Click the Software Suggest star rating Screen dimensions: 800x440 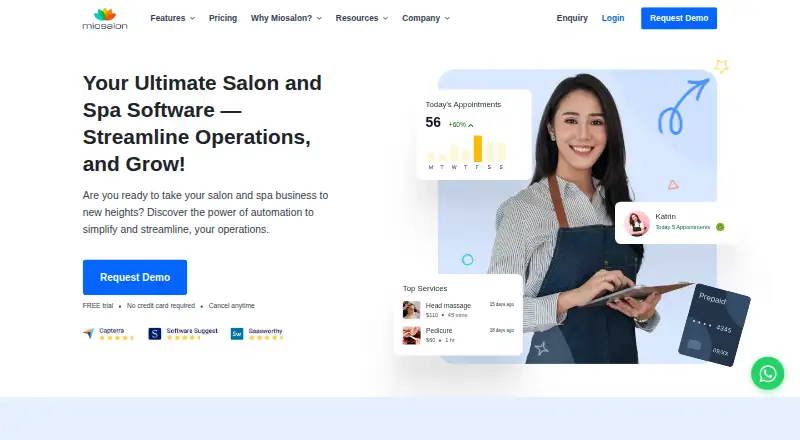coord(184,338)
